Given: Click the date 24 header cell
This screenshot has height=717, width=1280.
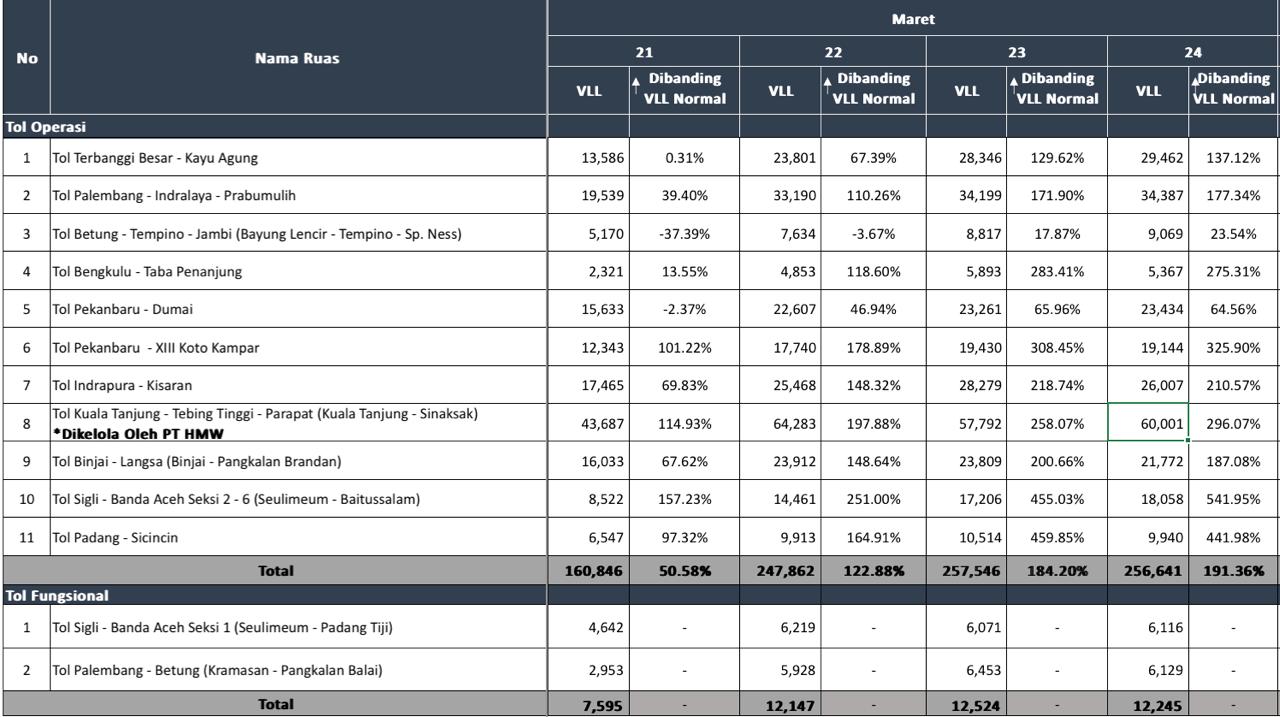Looking at the screenshot, I should 1193,52.
